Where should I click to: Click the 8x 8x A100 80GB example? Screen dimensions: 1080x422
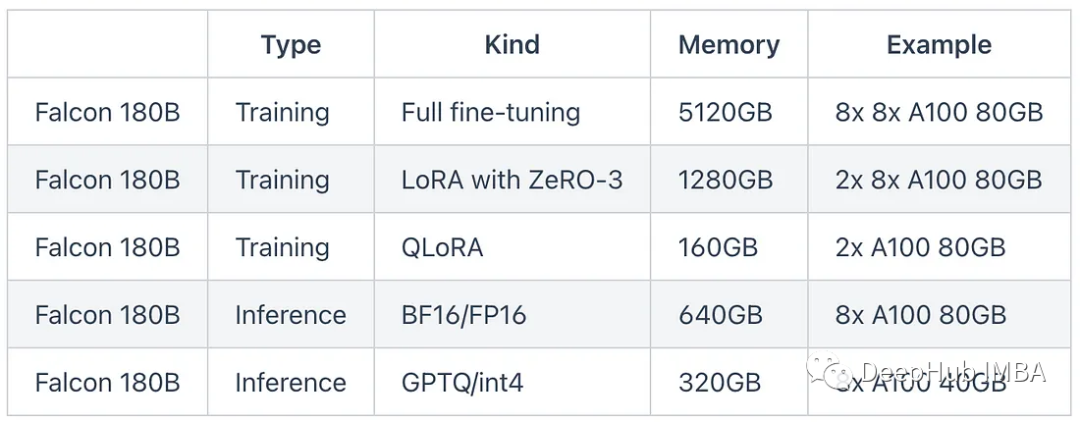coord(939,112)
